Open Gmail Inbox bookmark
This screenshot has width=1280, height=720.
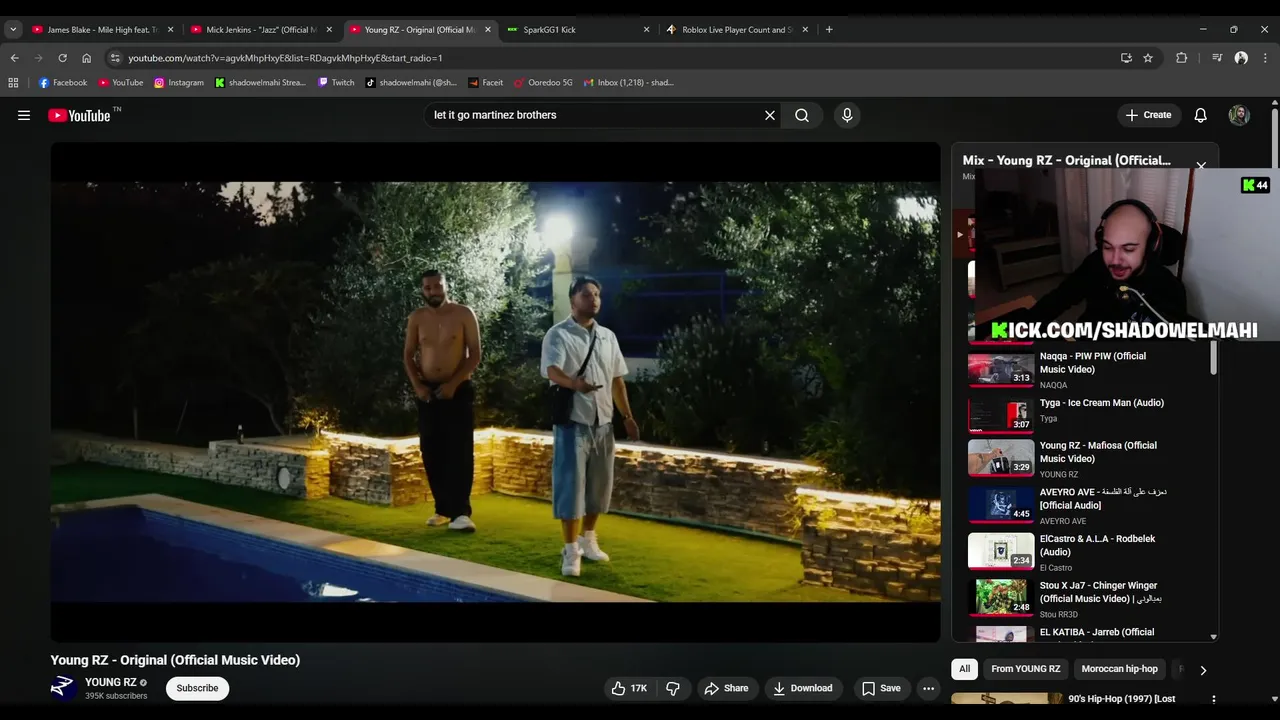629,83
